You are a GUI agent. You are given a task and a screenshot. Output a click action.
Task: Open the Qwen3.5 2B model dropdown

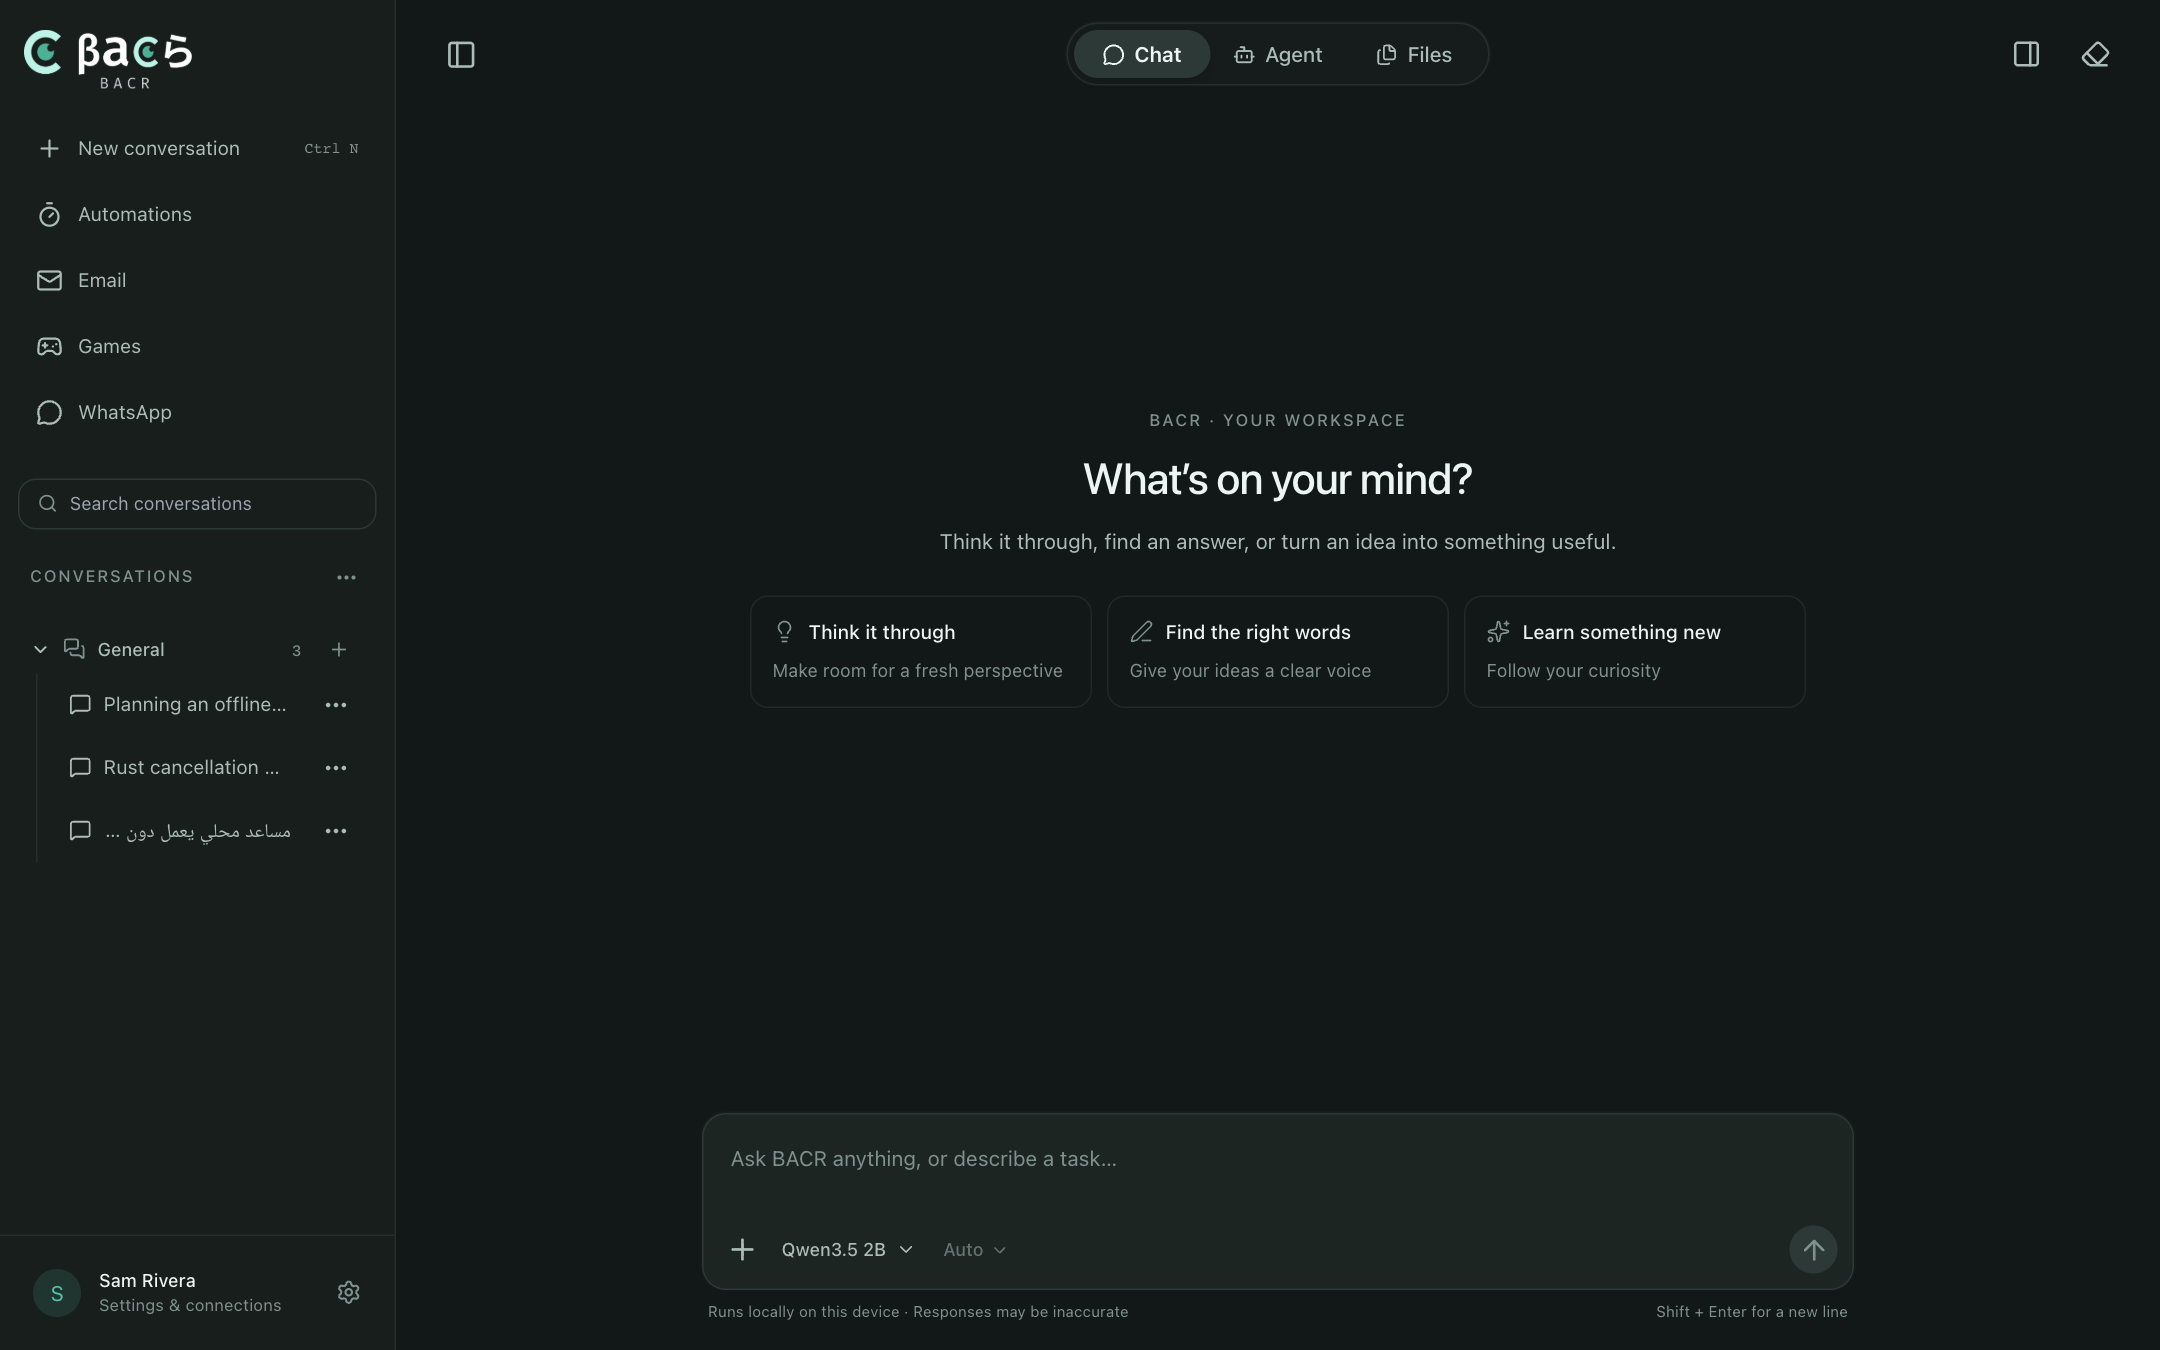(847, 1250)
